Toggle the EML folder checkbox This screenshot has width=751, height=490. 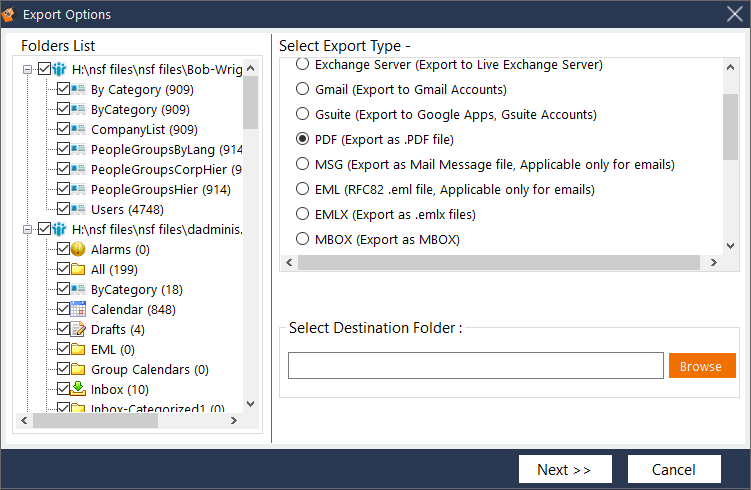click(x=63, y=349)
